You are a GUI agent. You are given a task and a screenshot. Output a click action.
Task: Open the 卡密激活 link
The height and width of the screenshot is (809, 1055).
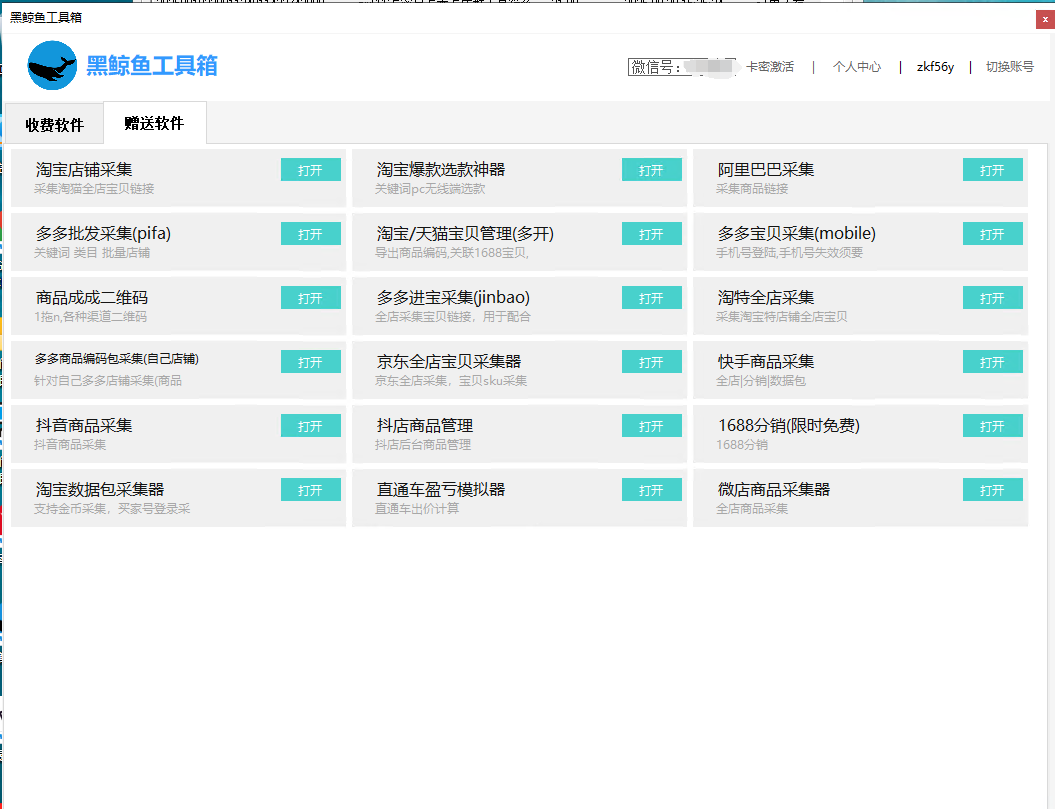point(769,67)
